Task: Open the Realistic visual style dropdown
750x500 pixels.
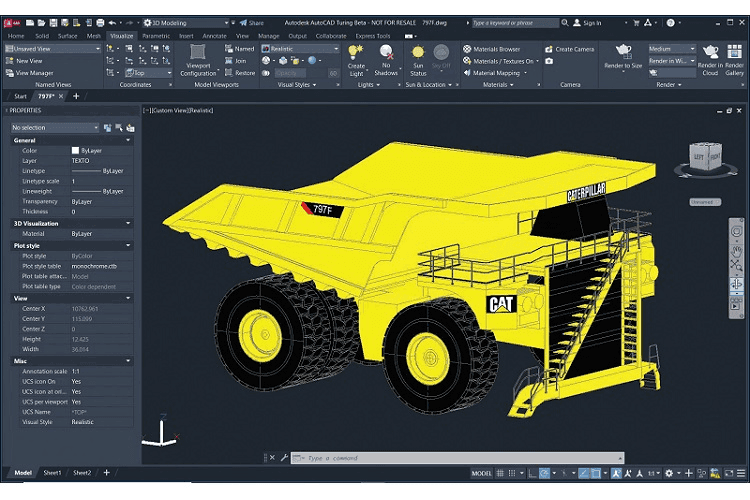Action: [x=300, y=49]
